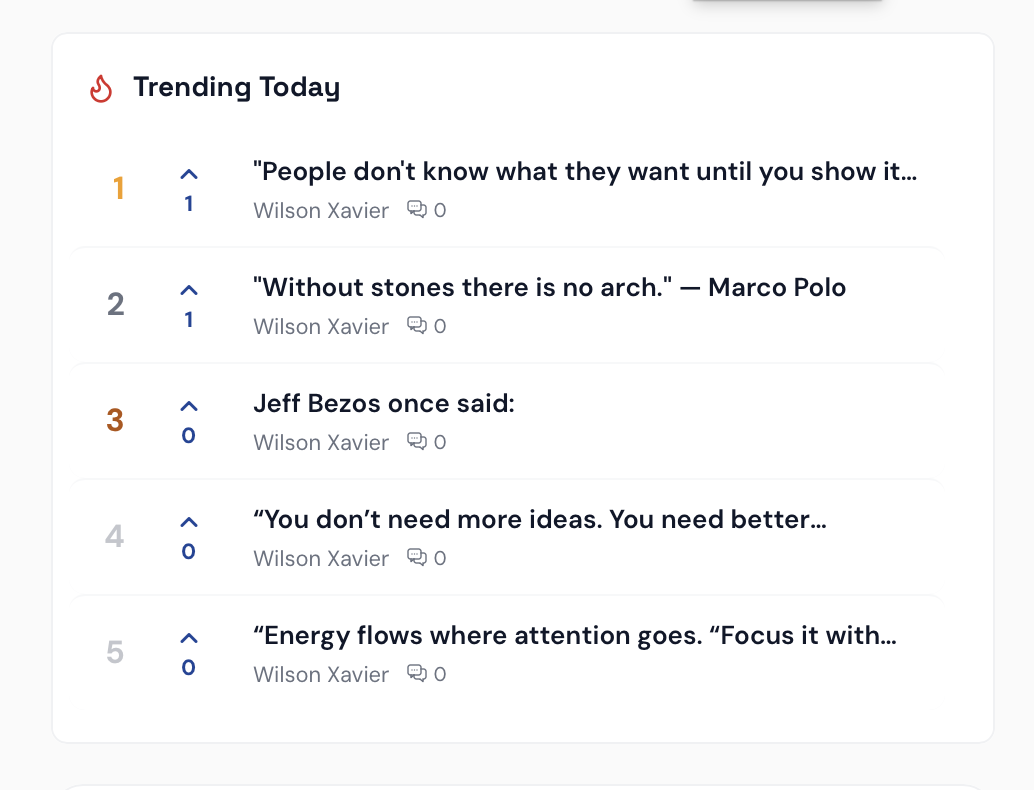Image resolution: width=1034 pixels, height=790 pixels.
Task: Upvote the "You don't need more ideas" post
Action: click(x=189, y=523)
